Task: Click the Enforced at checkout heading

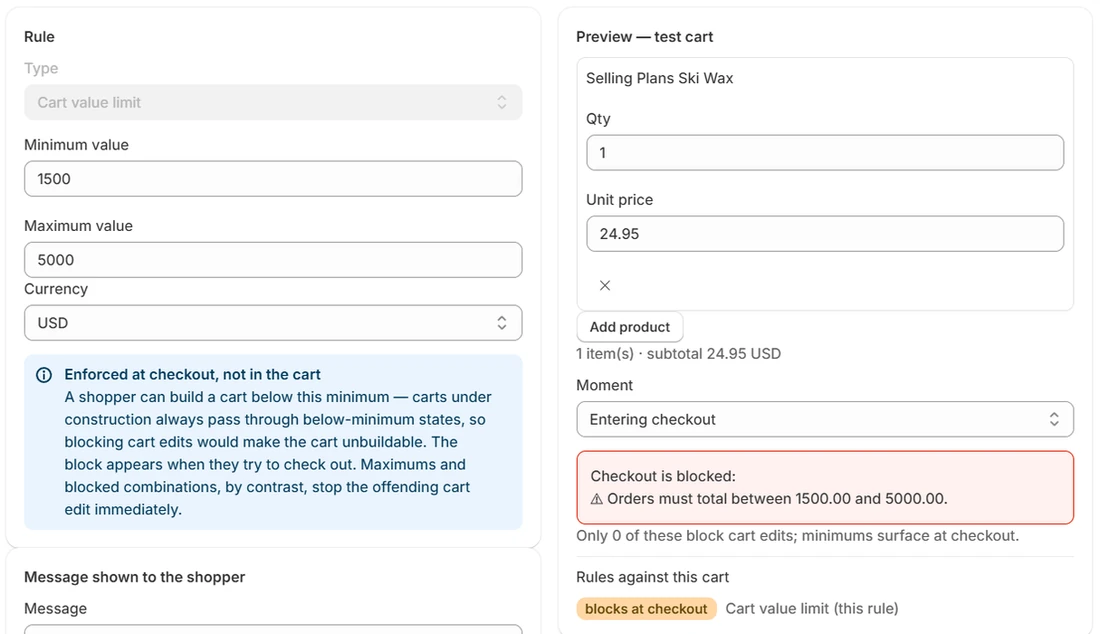Action: [192, 375]
